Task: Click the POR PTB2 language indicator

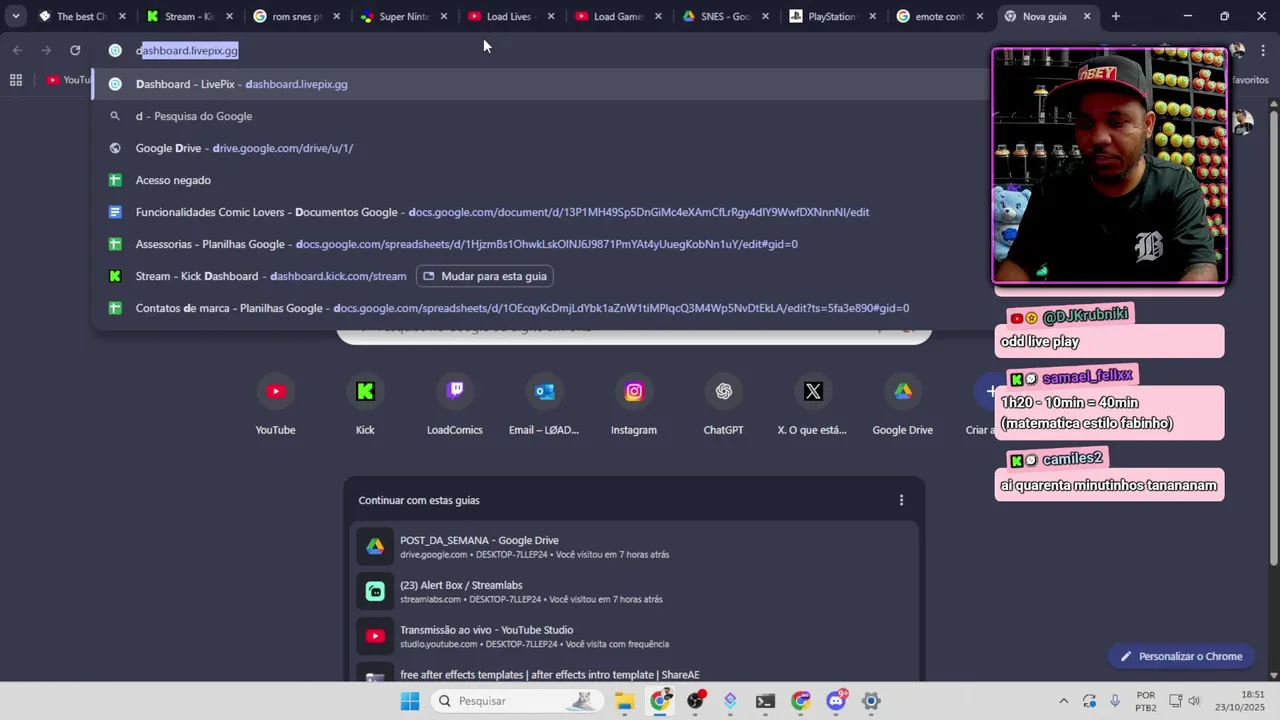Action: (x=1146, y=701)
